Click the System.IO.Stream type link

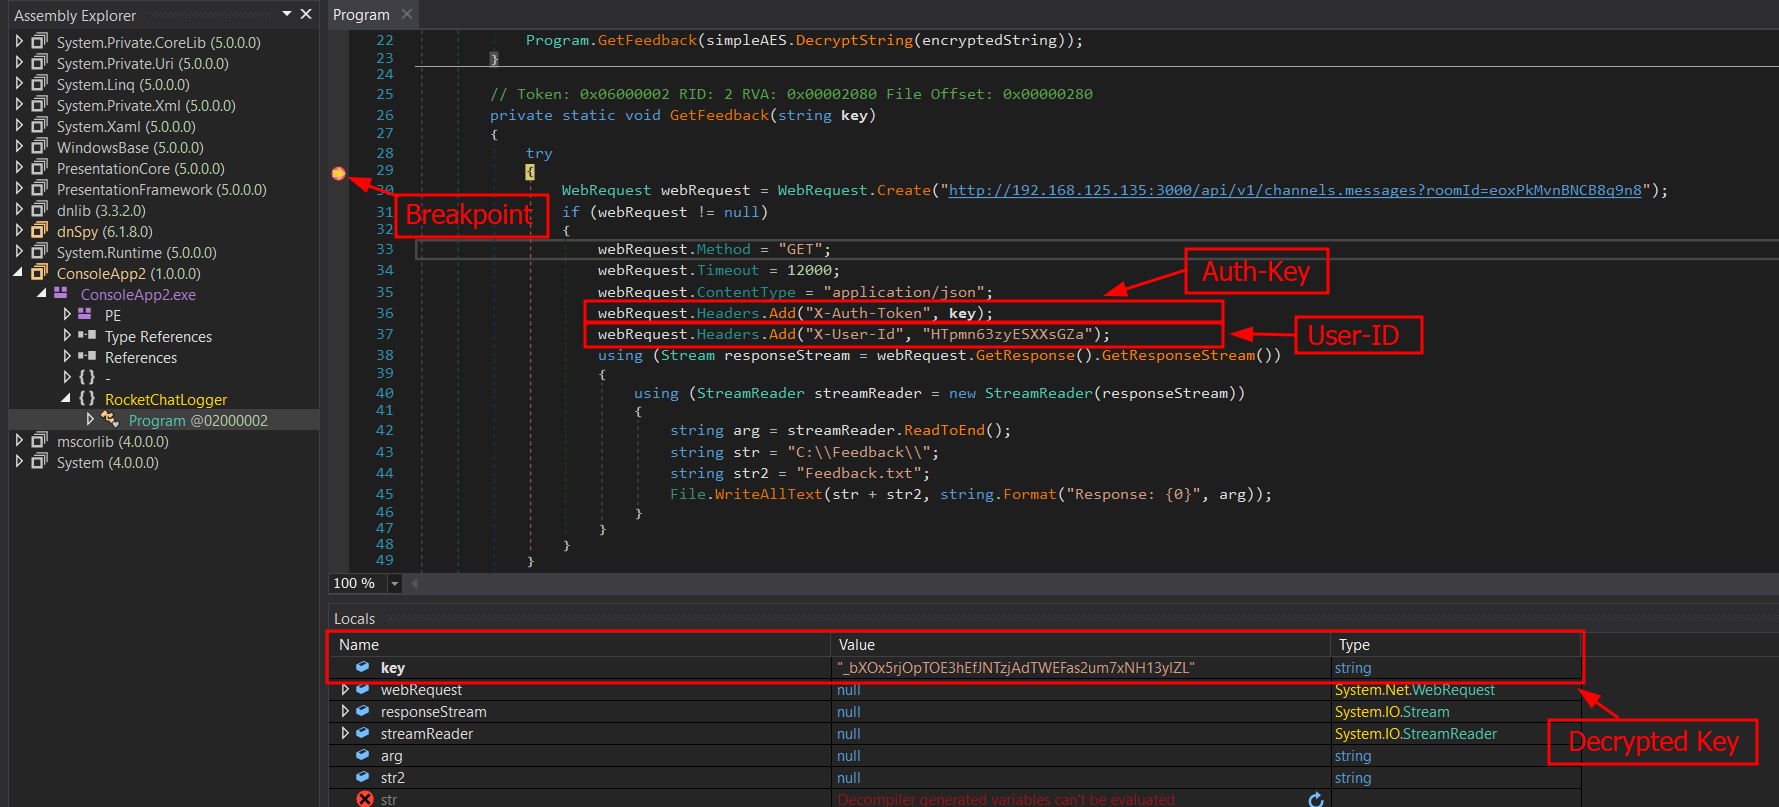pos(1392,712)
